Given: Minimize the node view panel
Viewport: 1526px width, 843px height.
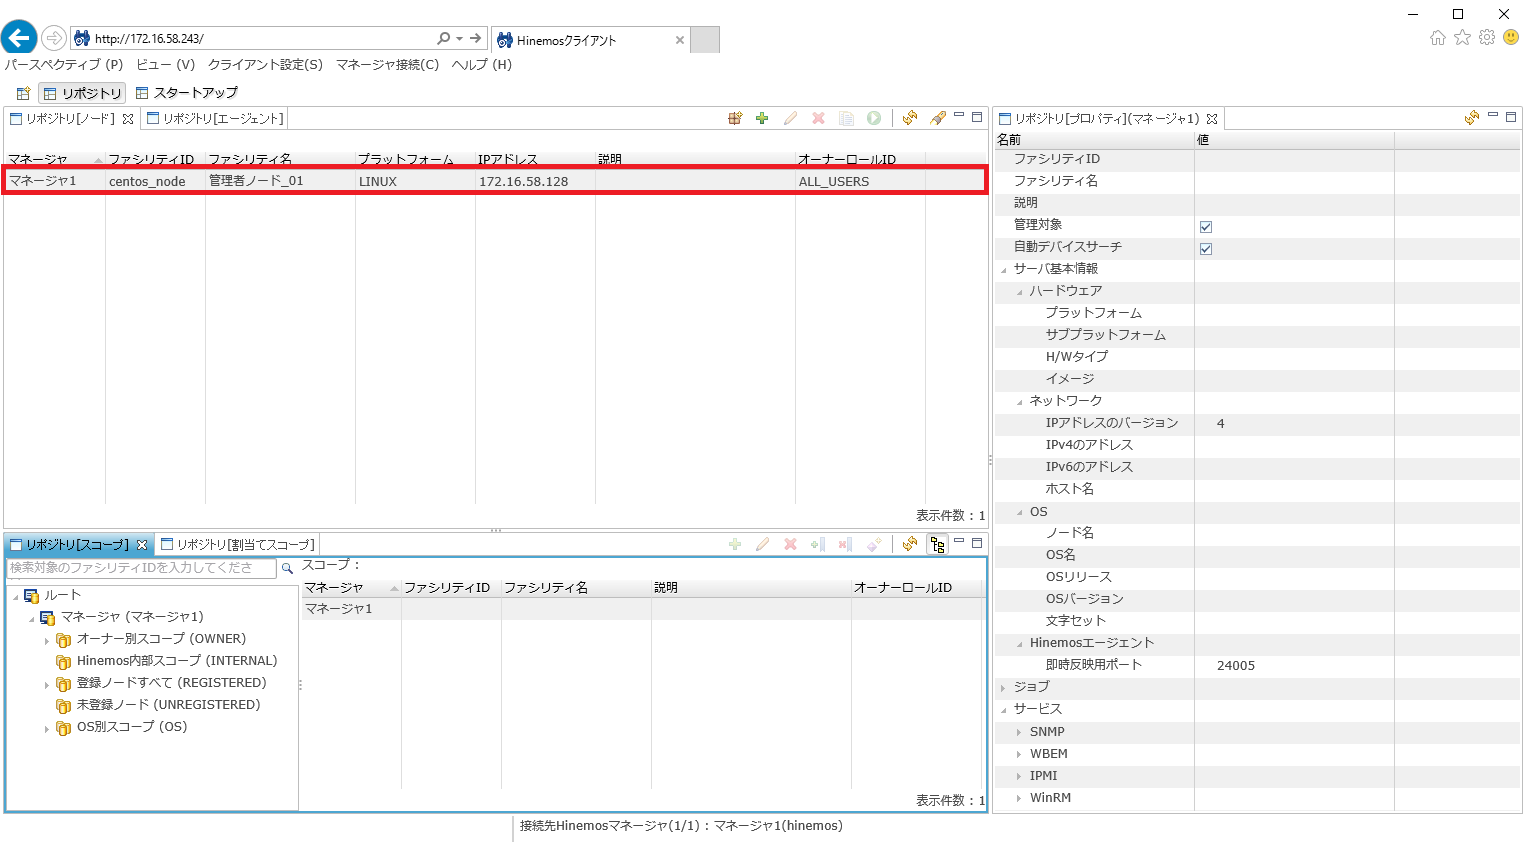Looking at the screenshot, I should 959,116.
